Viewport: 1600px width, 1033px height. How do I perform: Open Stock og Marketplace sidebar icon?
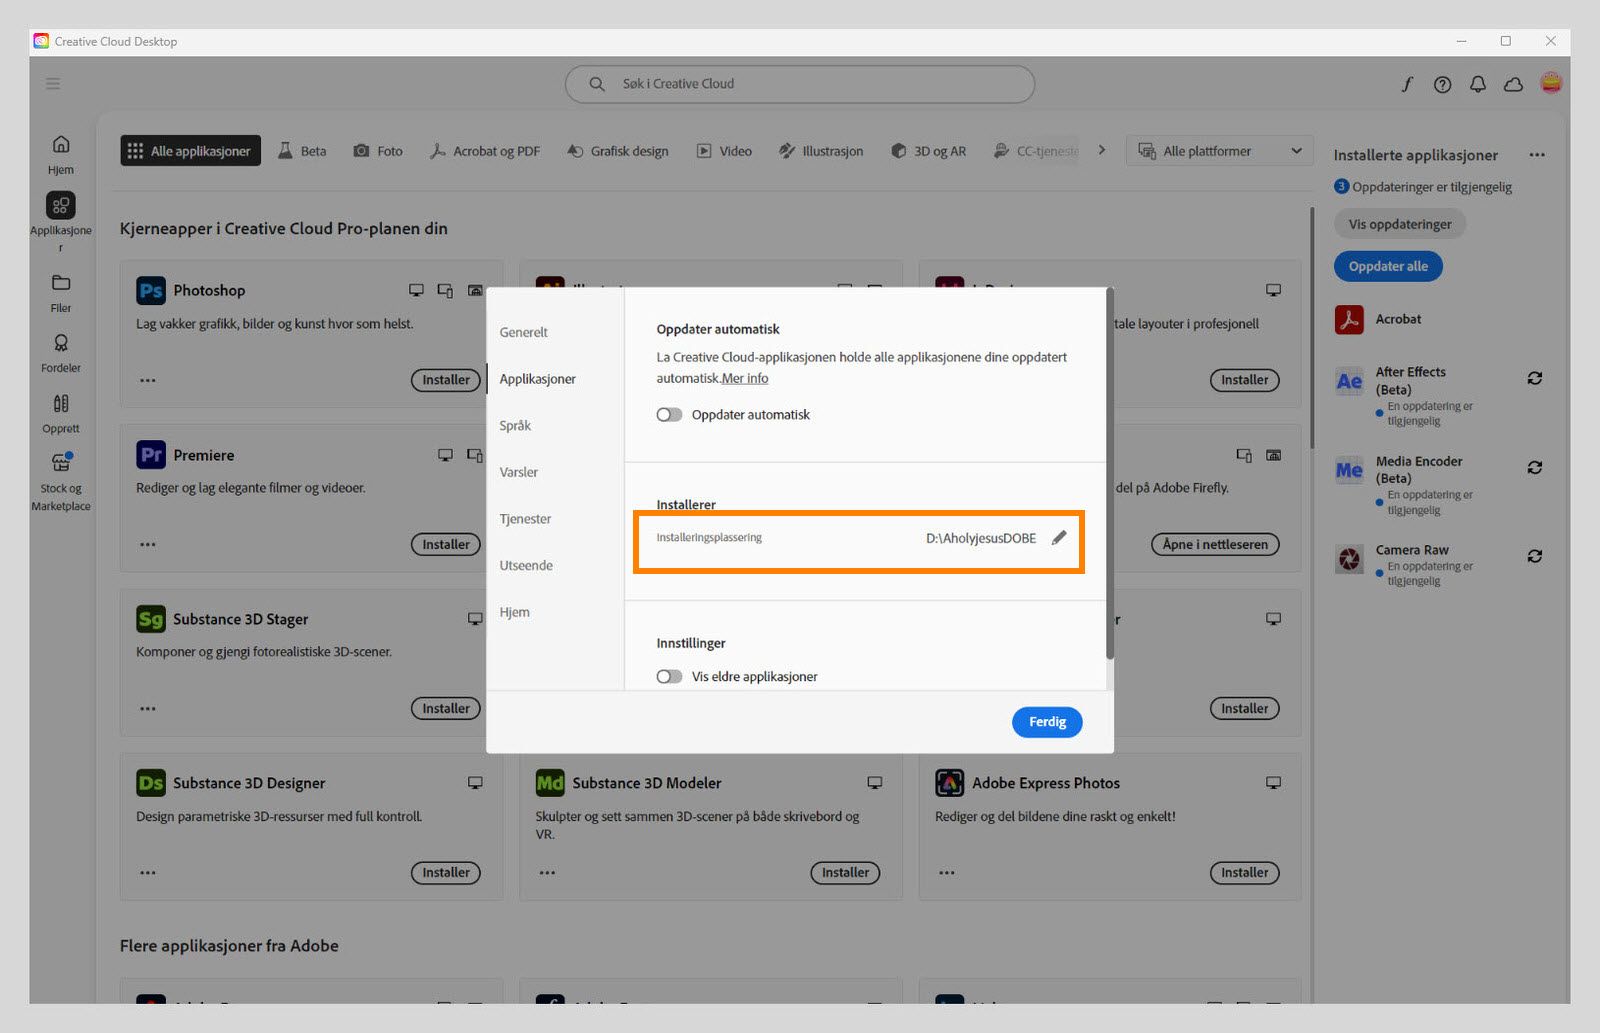click(x=61, y=481)
